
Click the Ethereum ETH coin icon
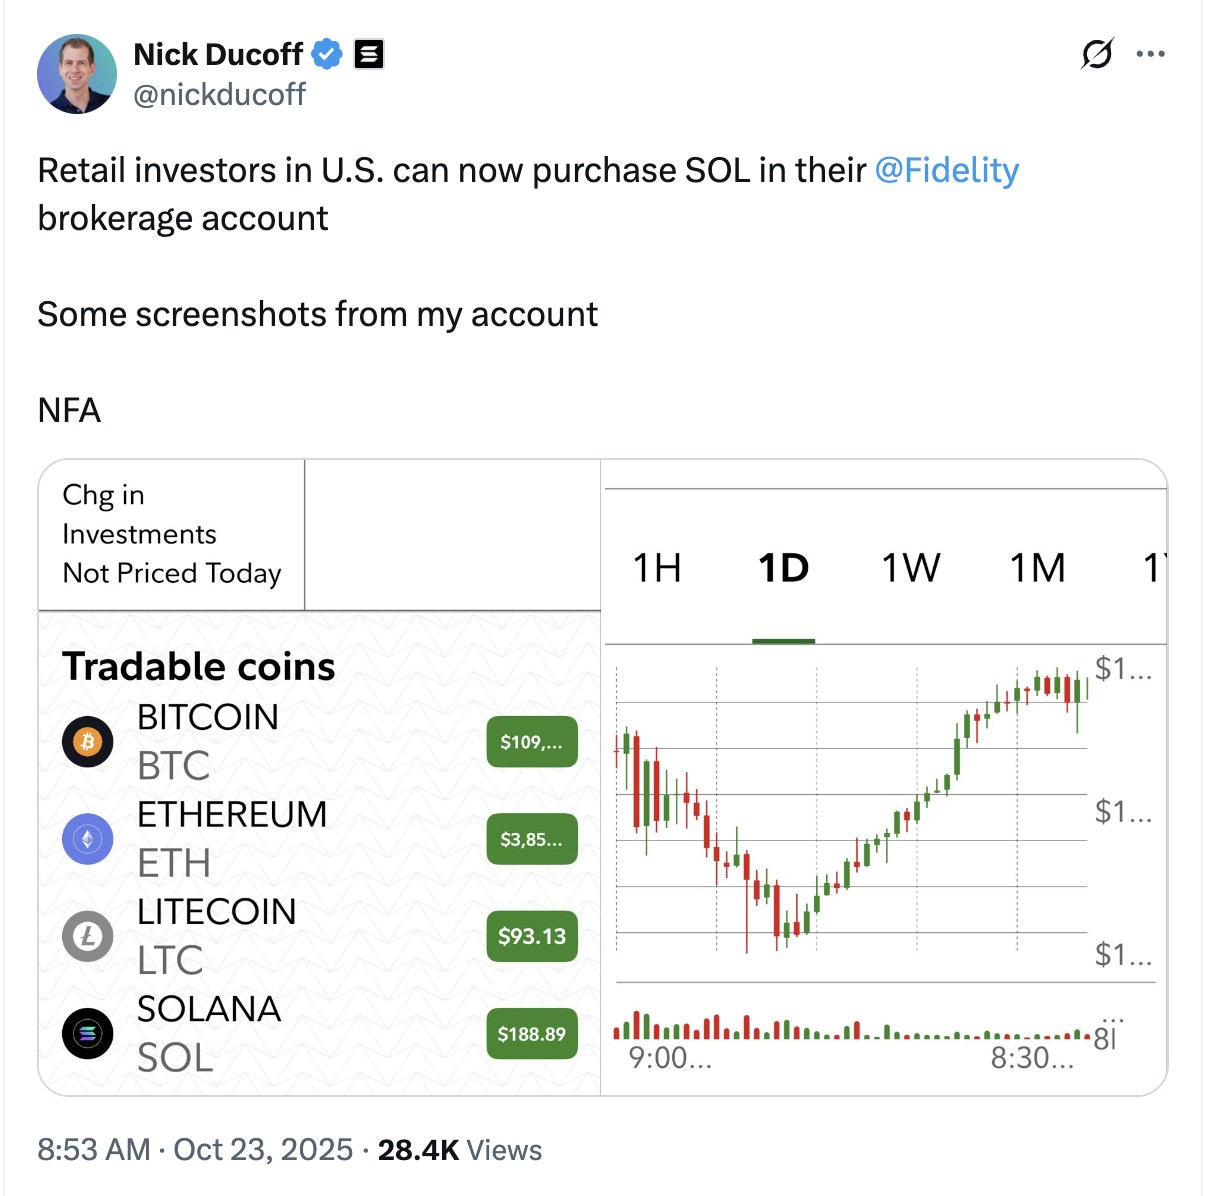(x=88, y=839)
